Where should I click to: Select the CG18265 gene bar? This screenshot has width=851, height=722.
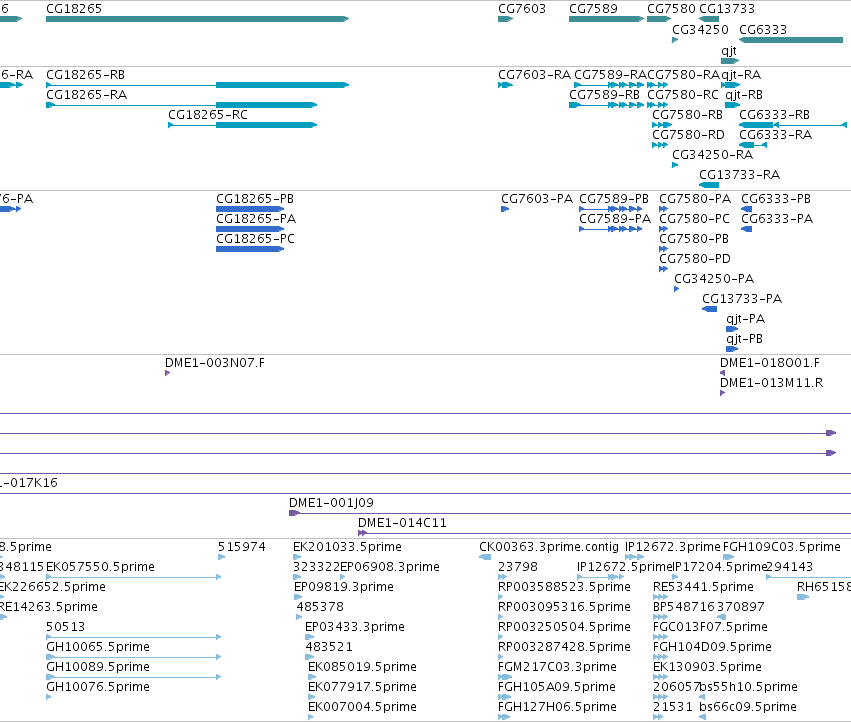point(198,19)
